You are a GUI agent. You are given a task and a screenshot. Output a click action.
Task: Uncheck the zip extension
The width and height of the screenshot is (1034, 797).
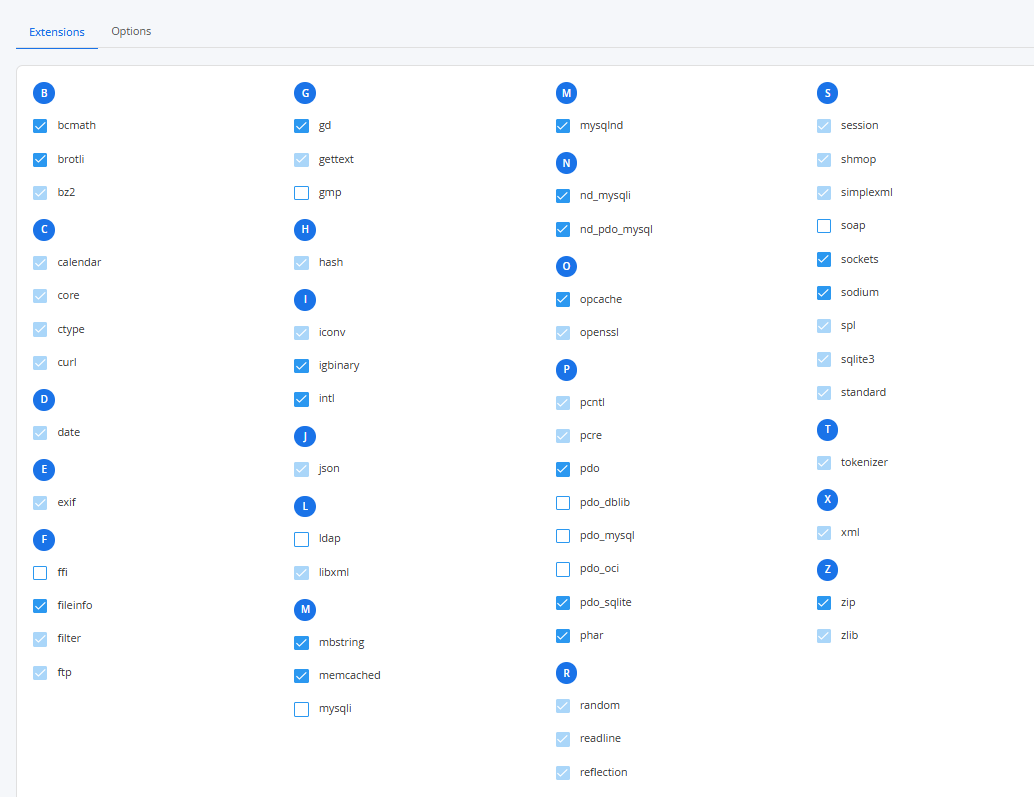(824, 603)
